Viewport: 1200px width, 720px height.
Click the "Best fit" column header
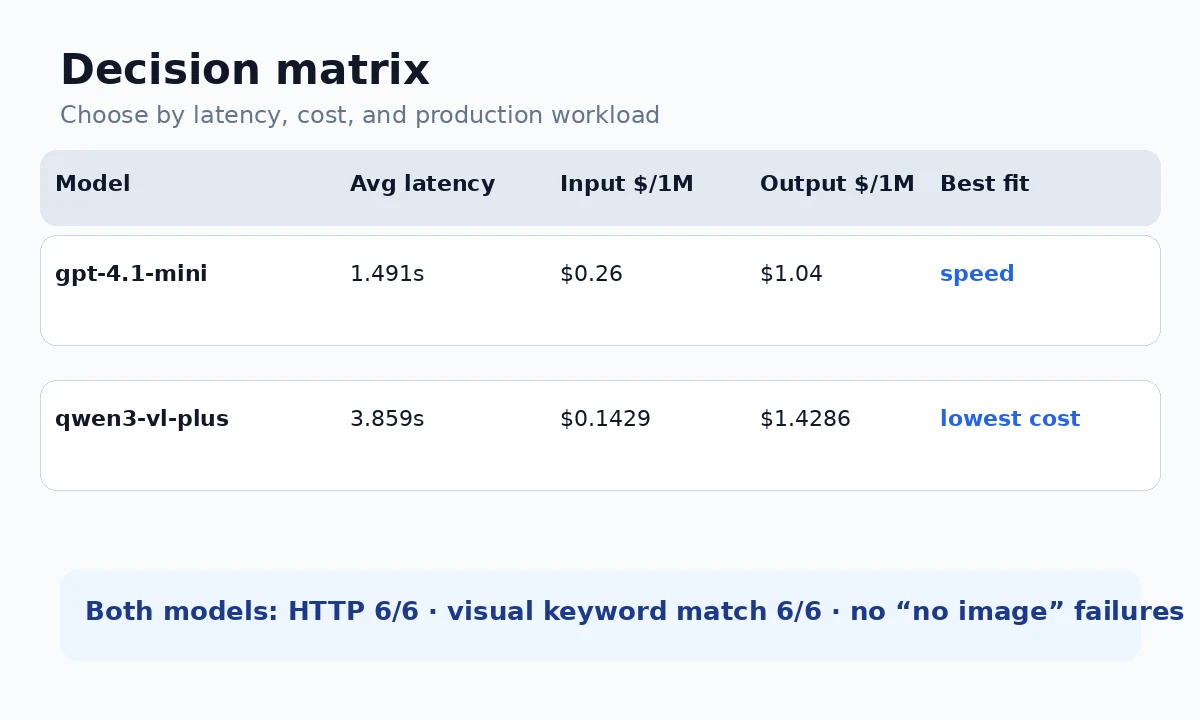[984, 184]
